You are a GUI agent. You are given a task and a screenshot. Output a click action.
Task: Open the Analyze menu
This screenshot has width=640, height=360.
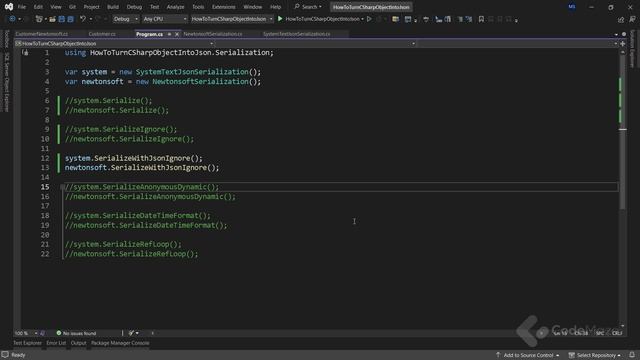pos(175,7)
